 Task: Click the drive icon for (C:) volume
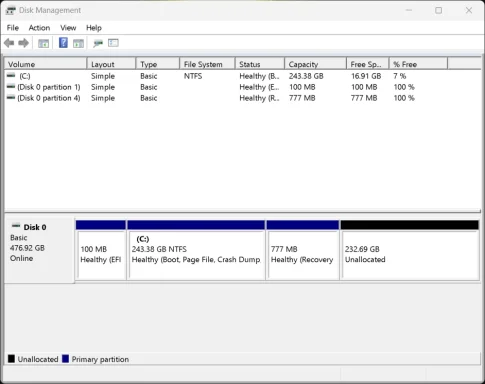click(11, 76)
